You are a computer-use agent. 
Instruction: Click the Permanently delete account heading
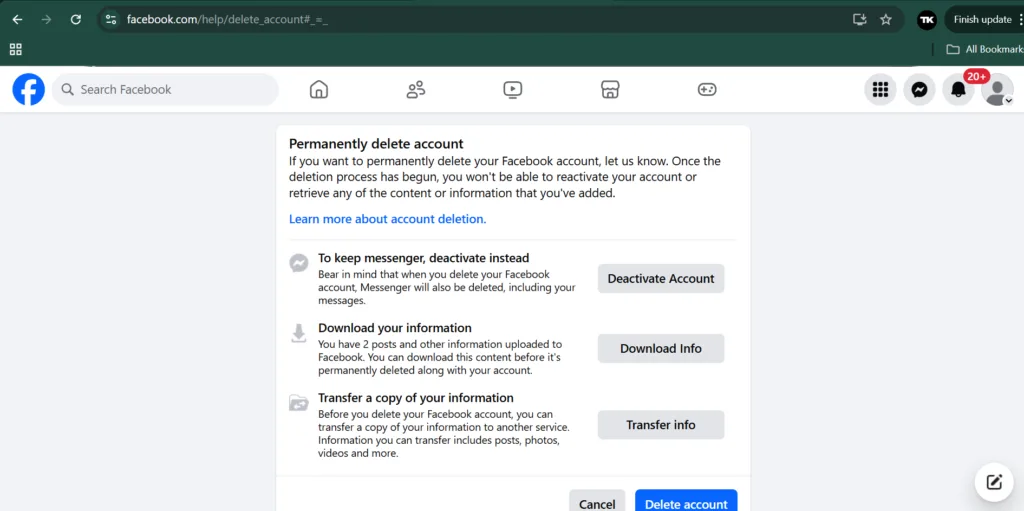tap(376, 144)
